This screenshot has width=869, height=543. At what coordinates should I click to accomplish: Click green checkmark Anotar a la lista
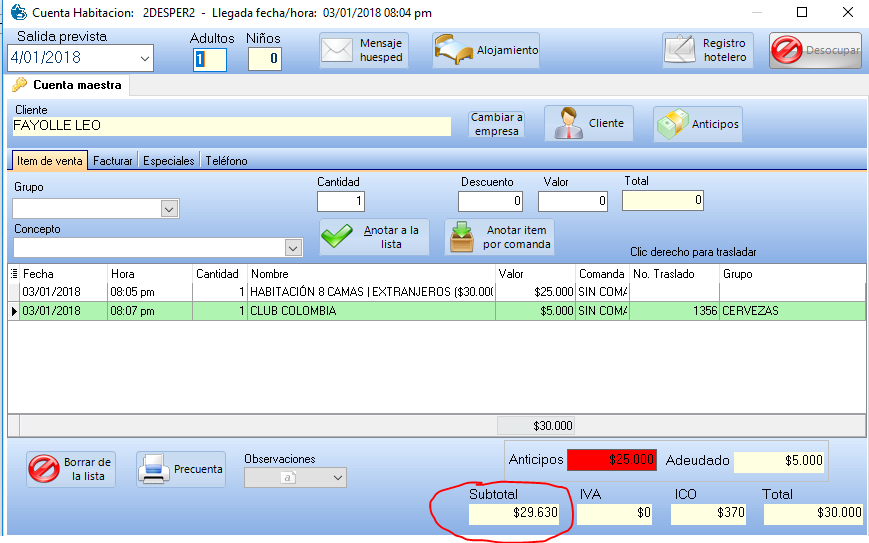(x=338, y=237)
